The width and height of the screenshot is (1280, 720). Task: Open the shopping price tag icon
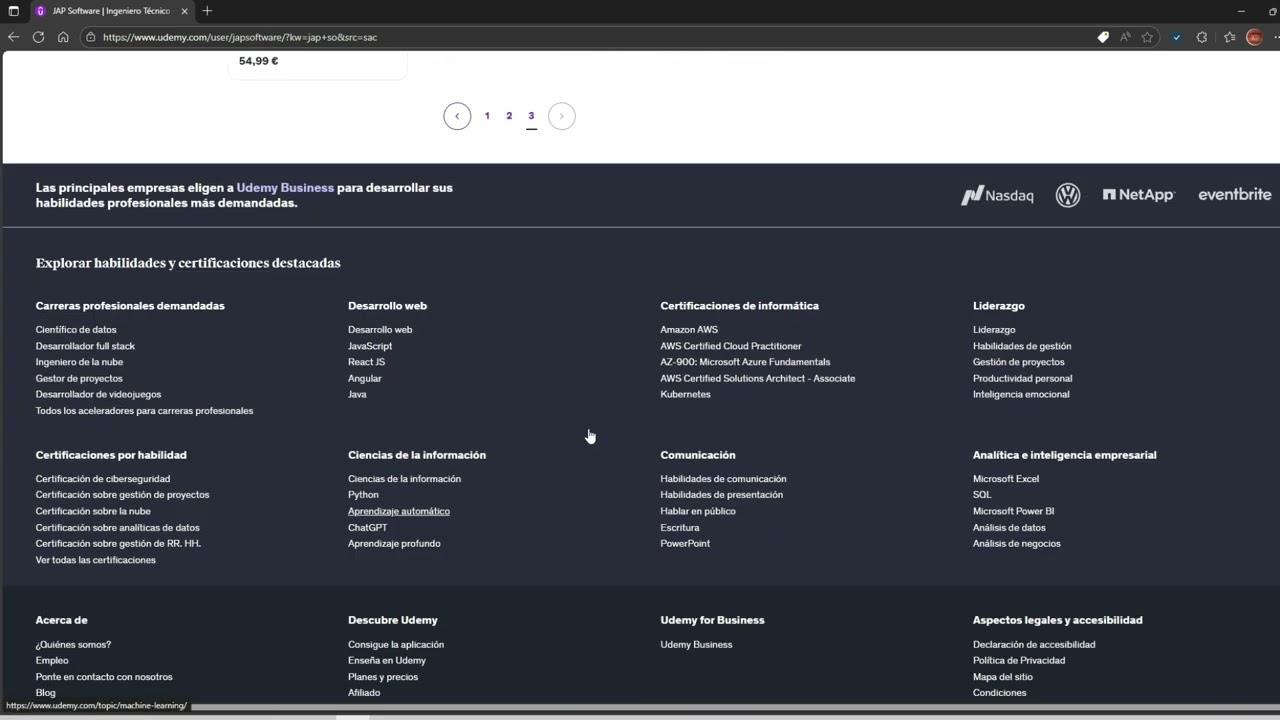(x=1103, y=37)
